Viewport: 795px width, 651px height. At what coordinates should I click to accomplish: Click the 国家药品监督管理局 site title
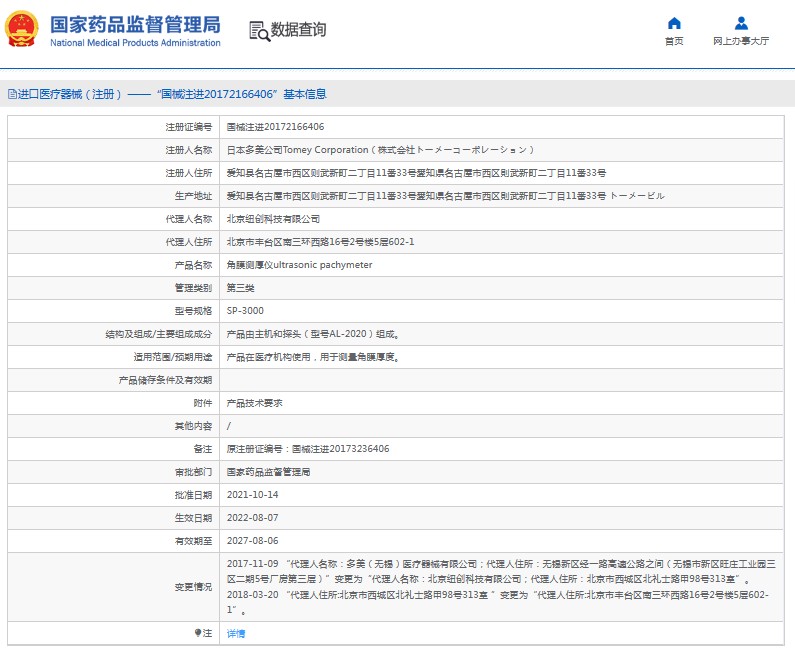[135, 24]
